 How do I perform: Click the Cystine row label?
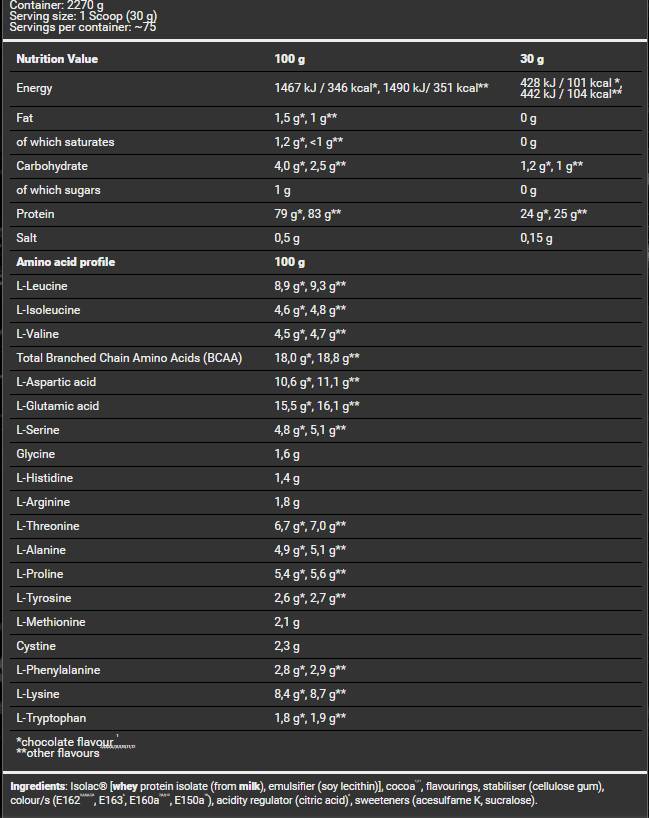36,646
